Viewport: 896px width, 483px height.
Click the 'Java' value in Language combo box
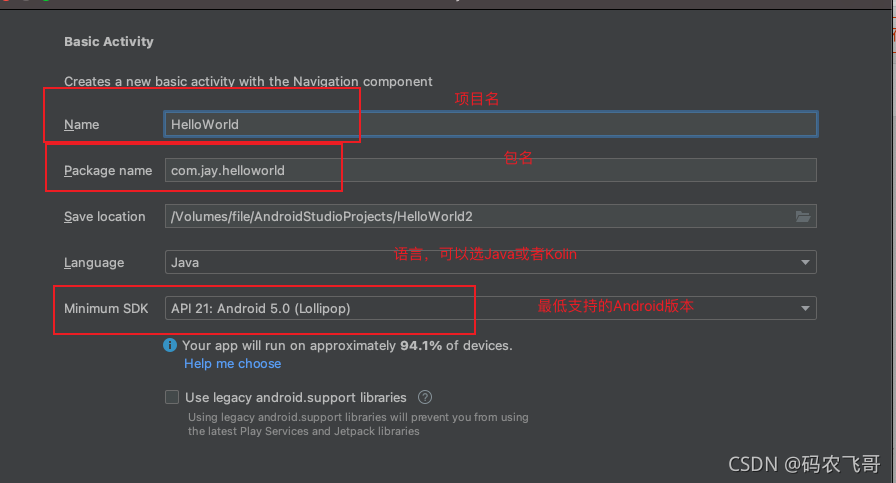pyautogui.click(x=186, y=263)
